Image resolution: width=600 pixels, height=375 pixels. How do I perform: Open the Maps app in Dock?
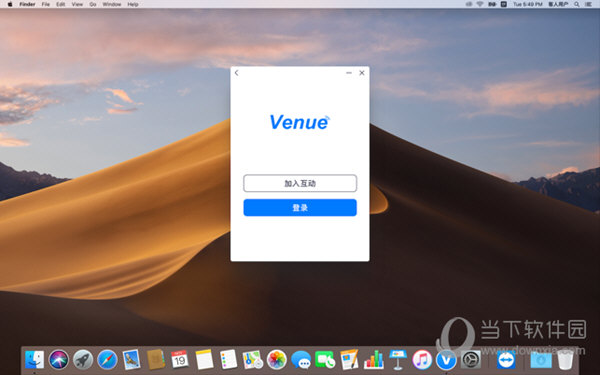[253, 360]
